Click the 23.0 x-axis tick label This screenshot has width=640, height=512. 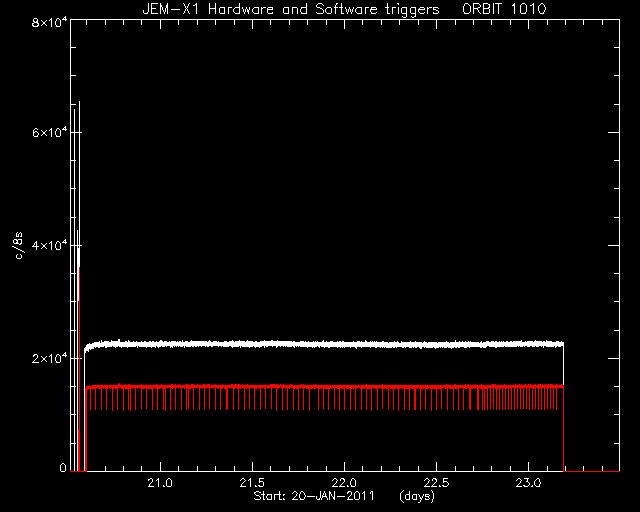click(x=529, y=483)
